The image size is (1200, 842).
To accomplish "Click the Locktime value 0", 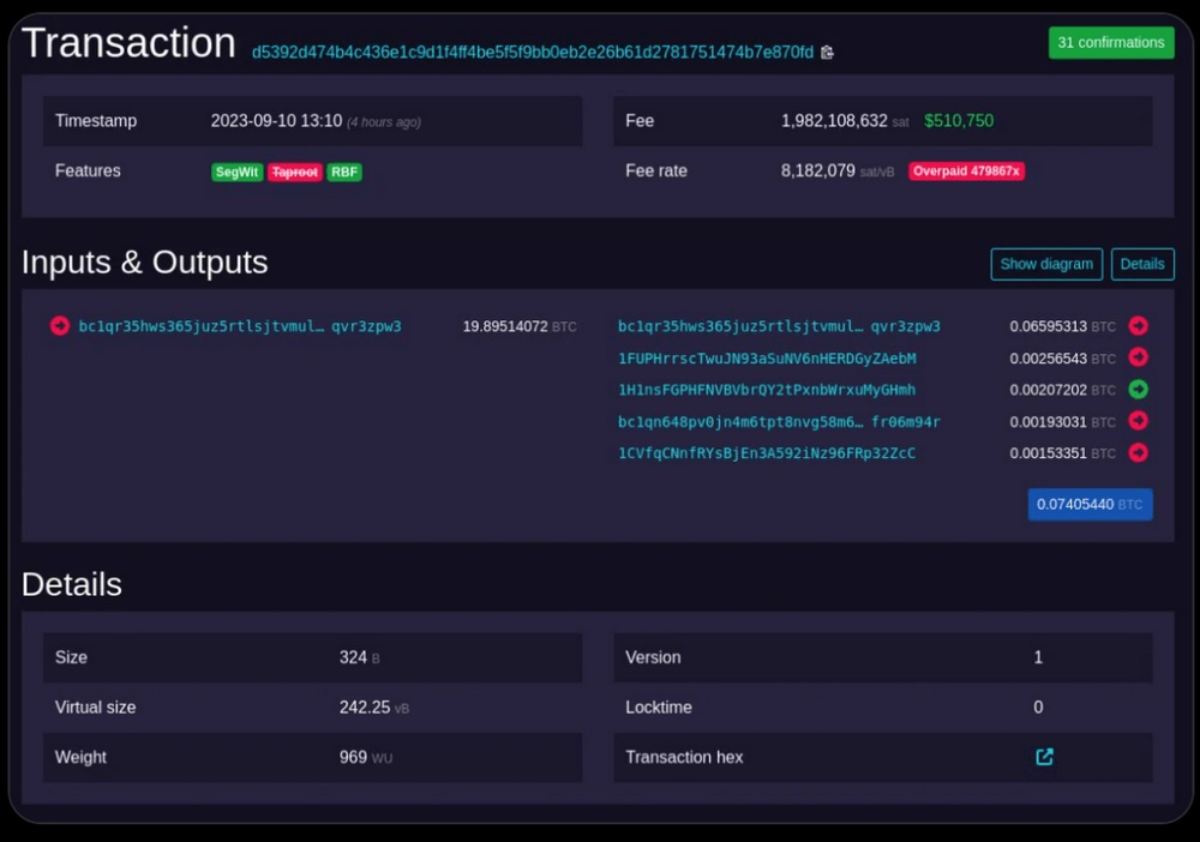I will pyautogui.click(x=1038, y=707).
